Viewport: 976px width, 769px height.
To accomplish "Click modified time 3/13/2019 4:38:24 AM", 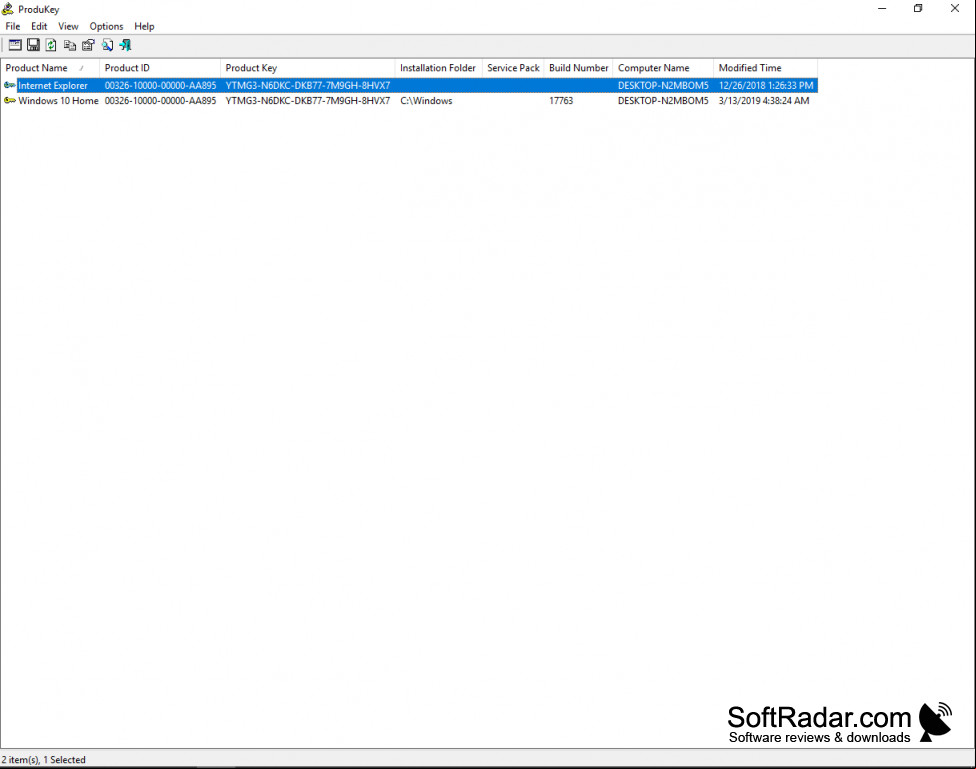I will tap(764, 101).
